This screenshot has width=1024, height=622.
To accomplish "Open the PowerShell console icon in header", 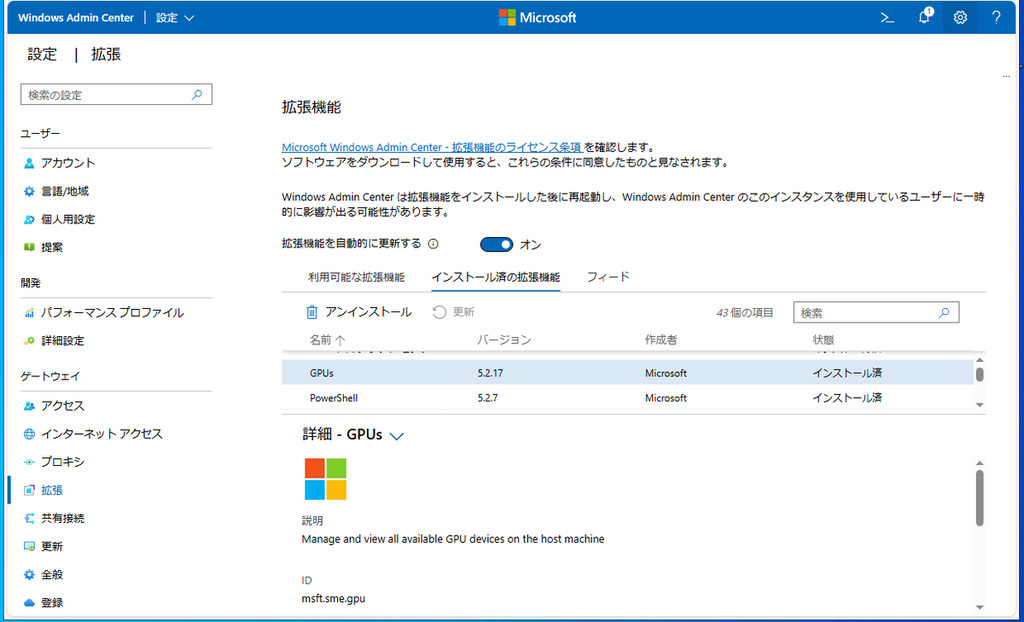I will (887, 18).
